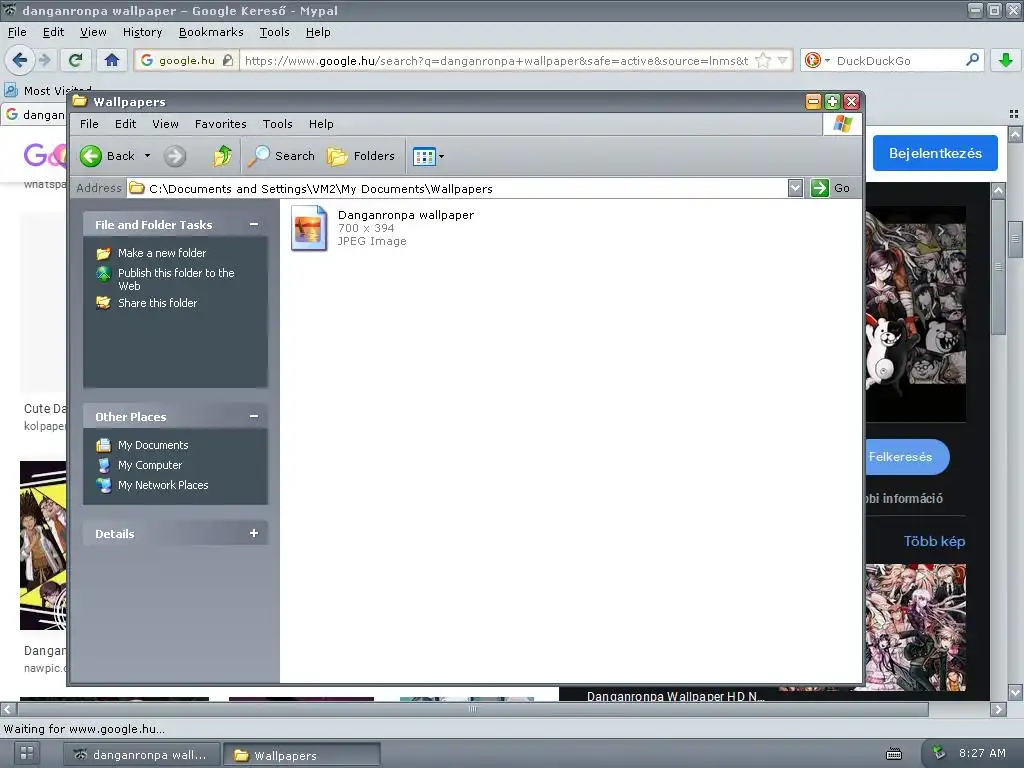Collapse the Other Places panel
The height and width of the screenshot is (768, 1024).
tap(253, 417)
